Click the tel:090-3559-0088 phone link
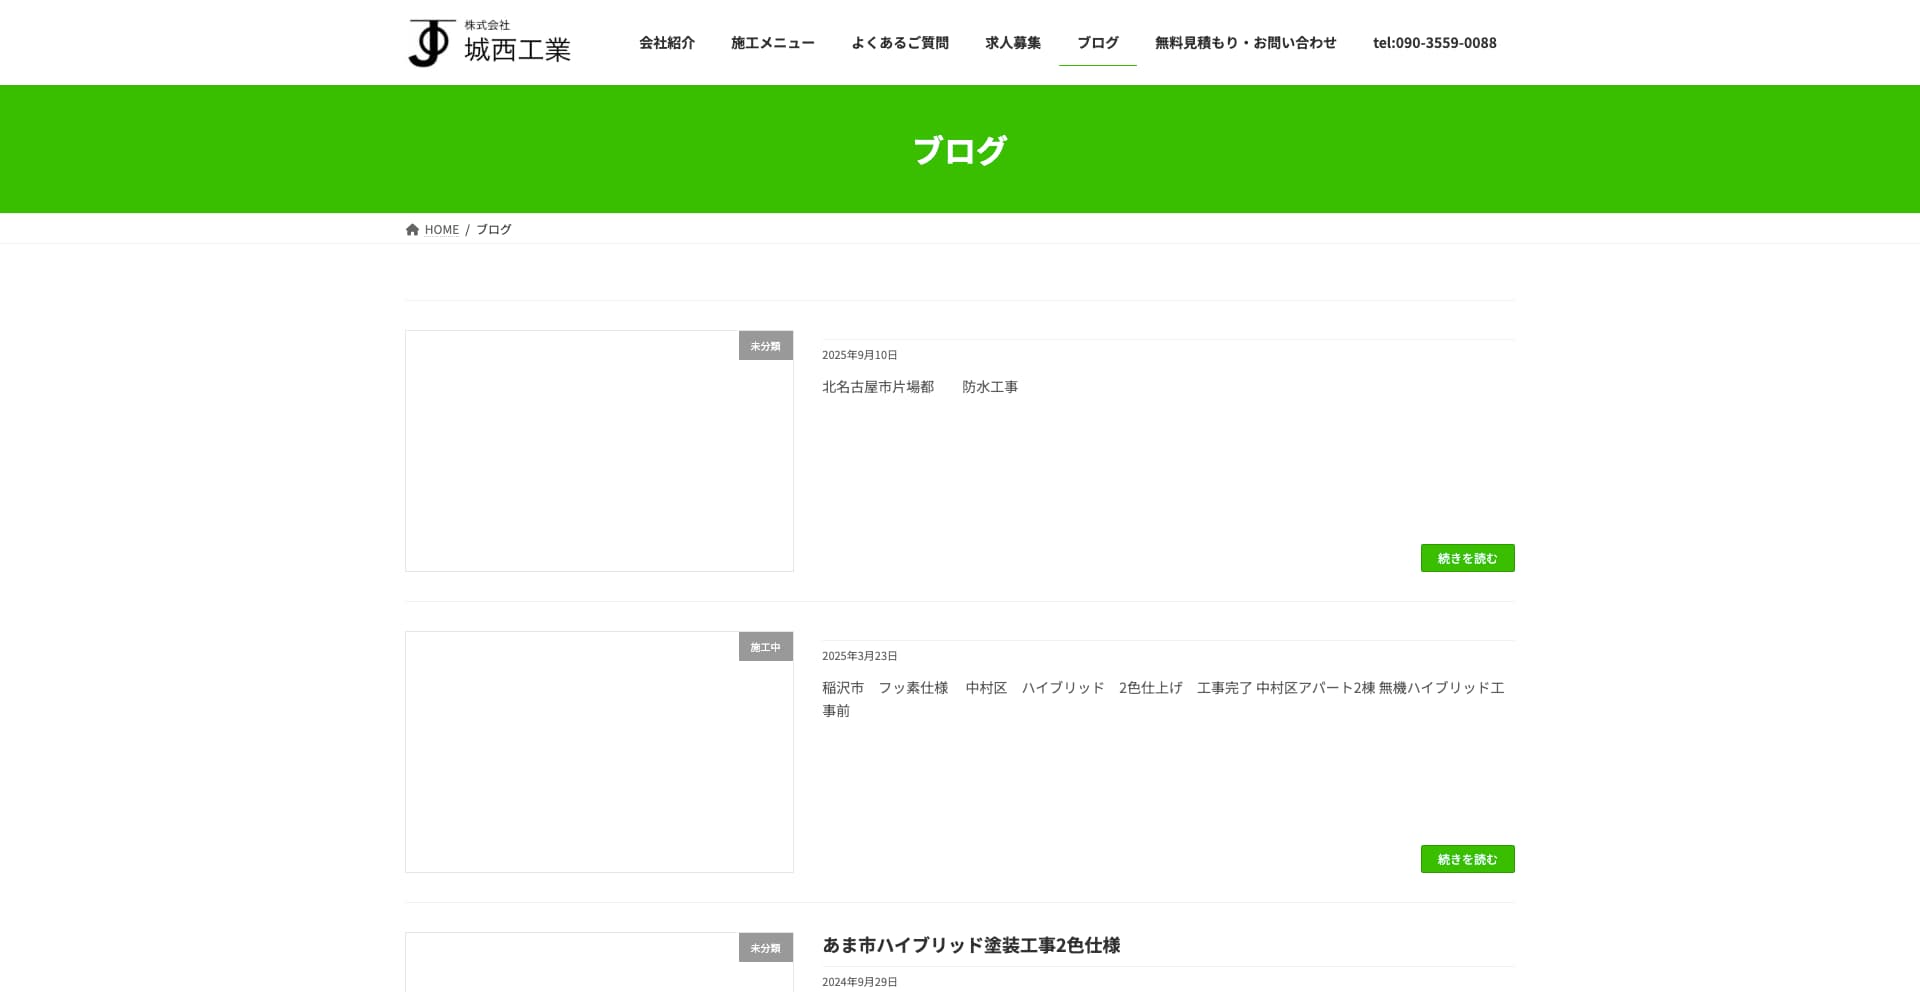The width and height of the screenshot is (1920, 992). coord(1434,43)
